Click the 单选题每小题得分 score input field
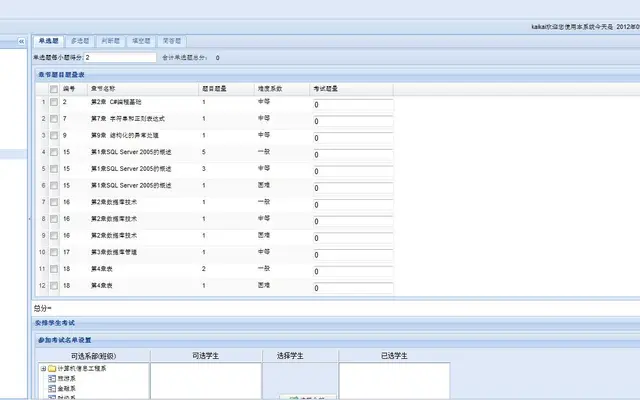 click(120, 58)
